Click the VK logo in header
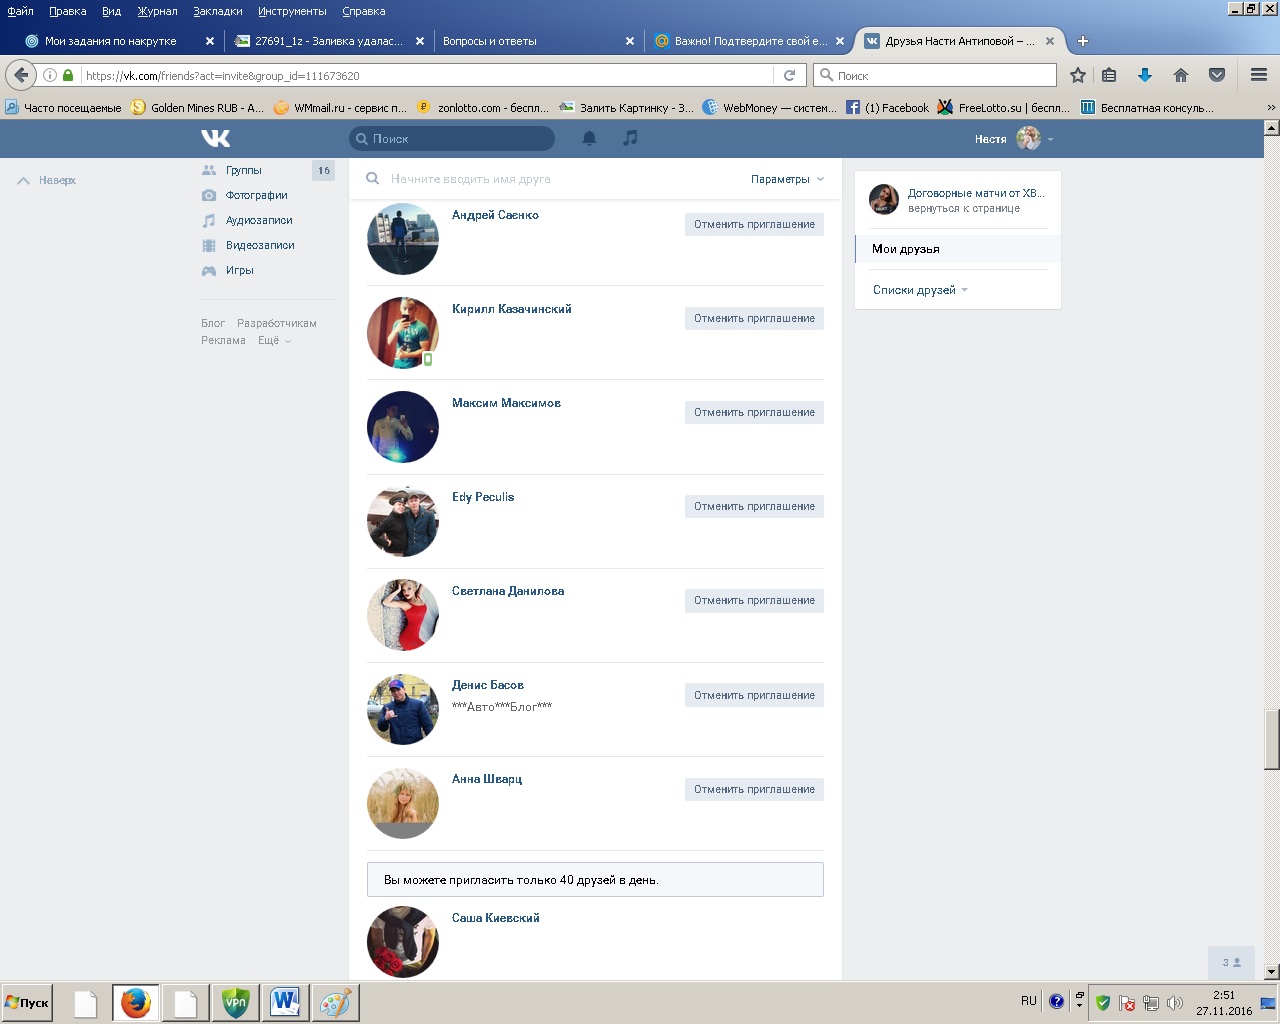 click(216, 138)
